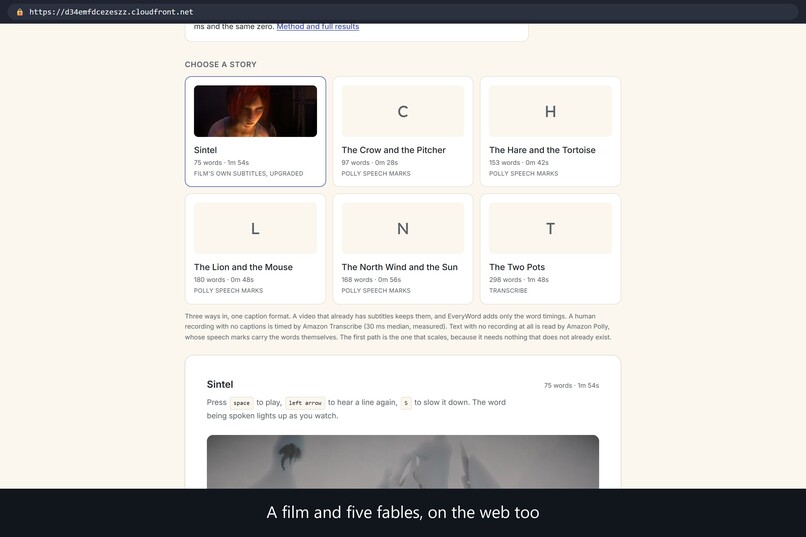
Task: Click the Sintel heading in player panel
Action: (x=220, y=384)
